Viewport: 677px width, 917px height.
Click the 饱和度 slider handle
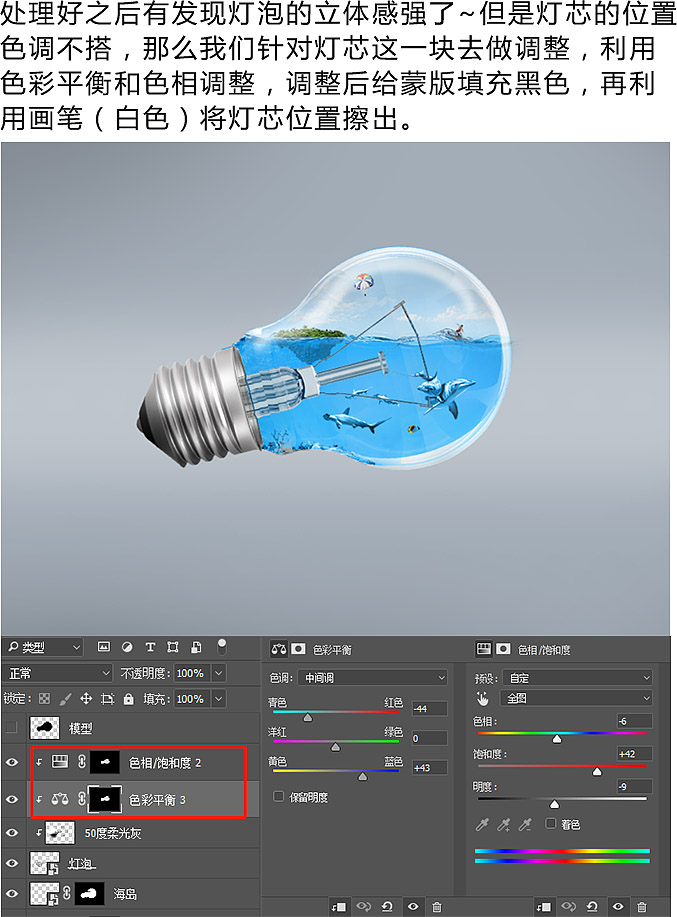click(x=597, y=772)
